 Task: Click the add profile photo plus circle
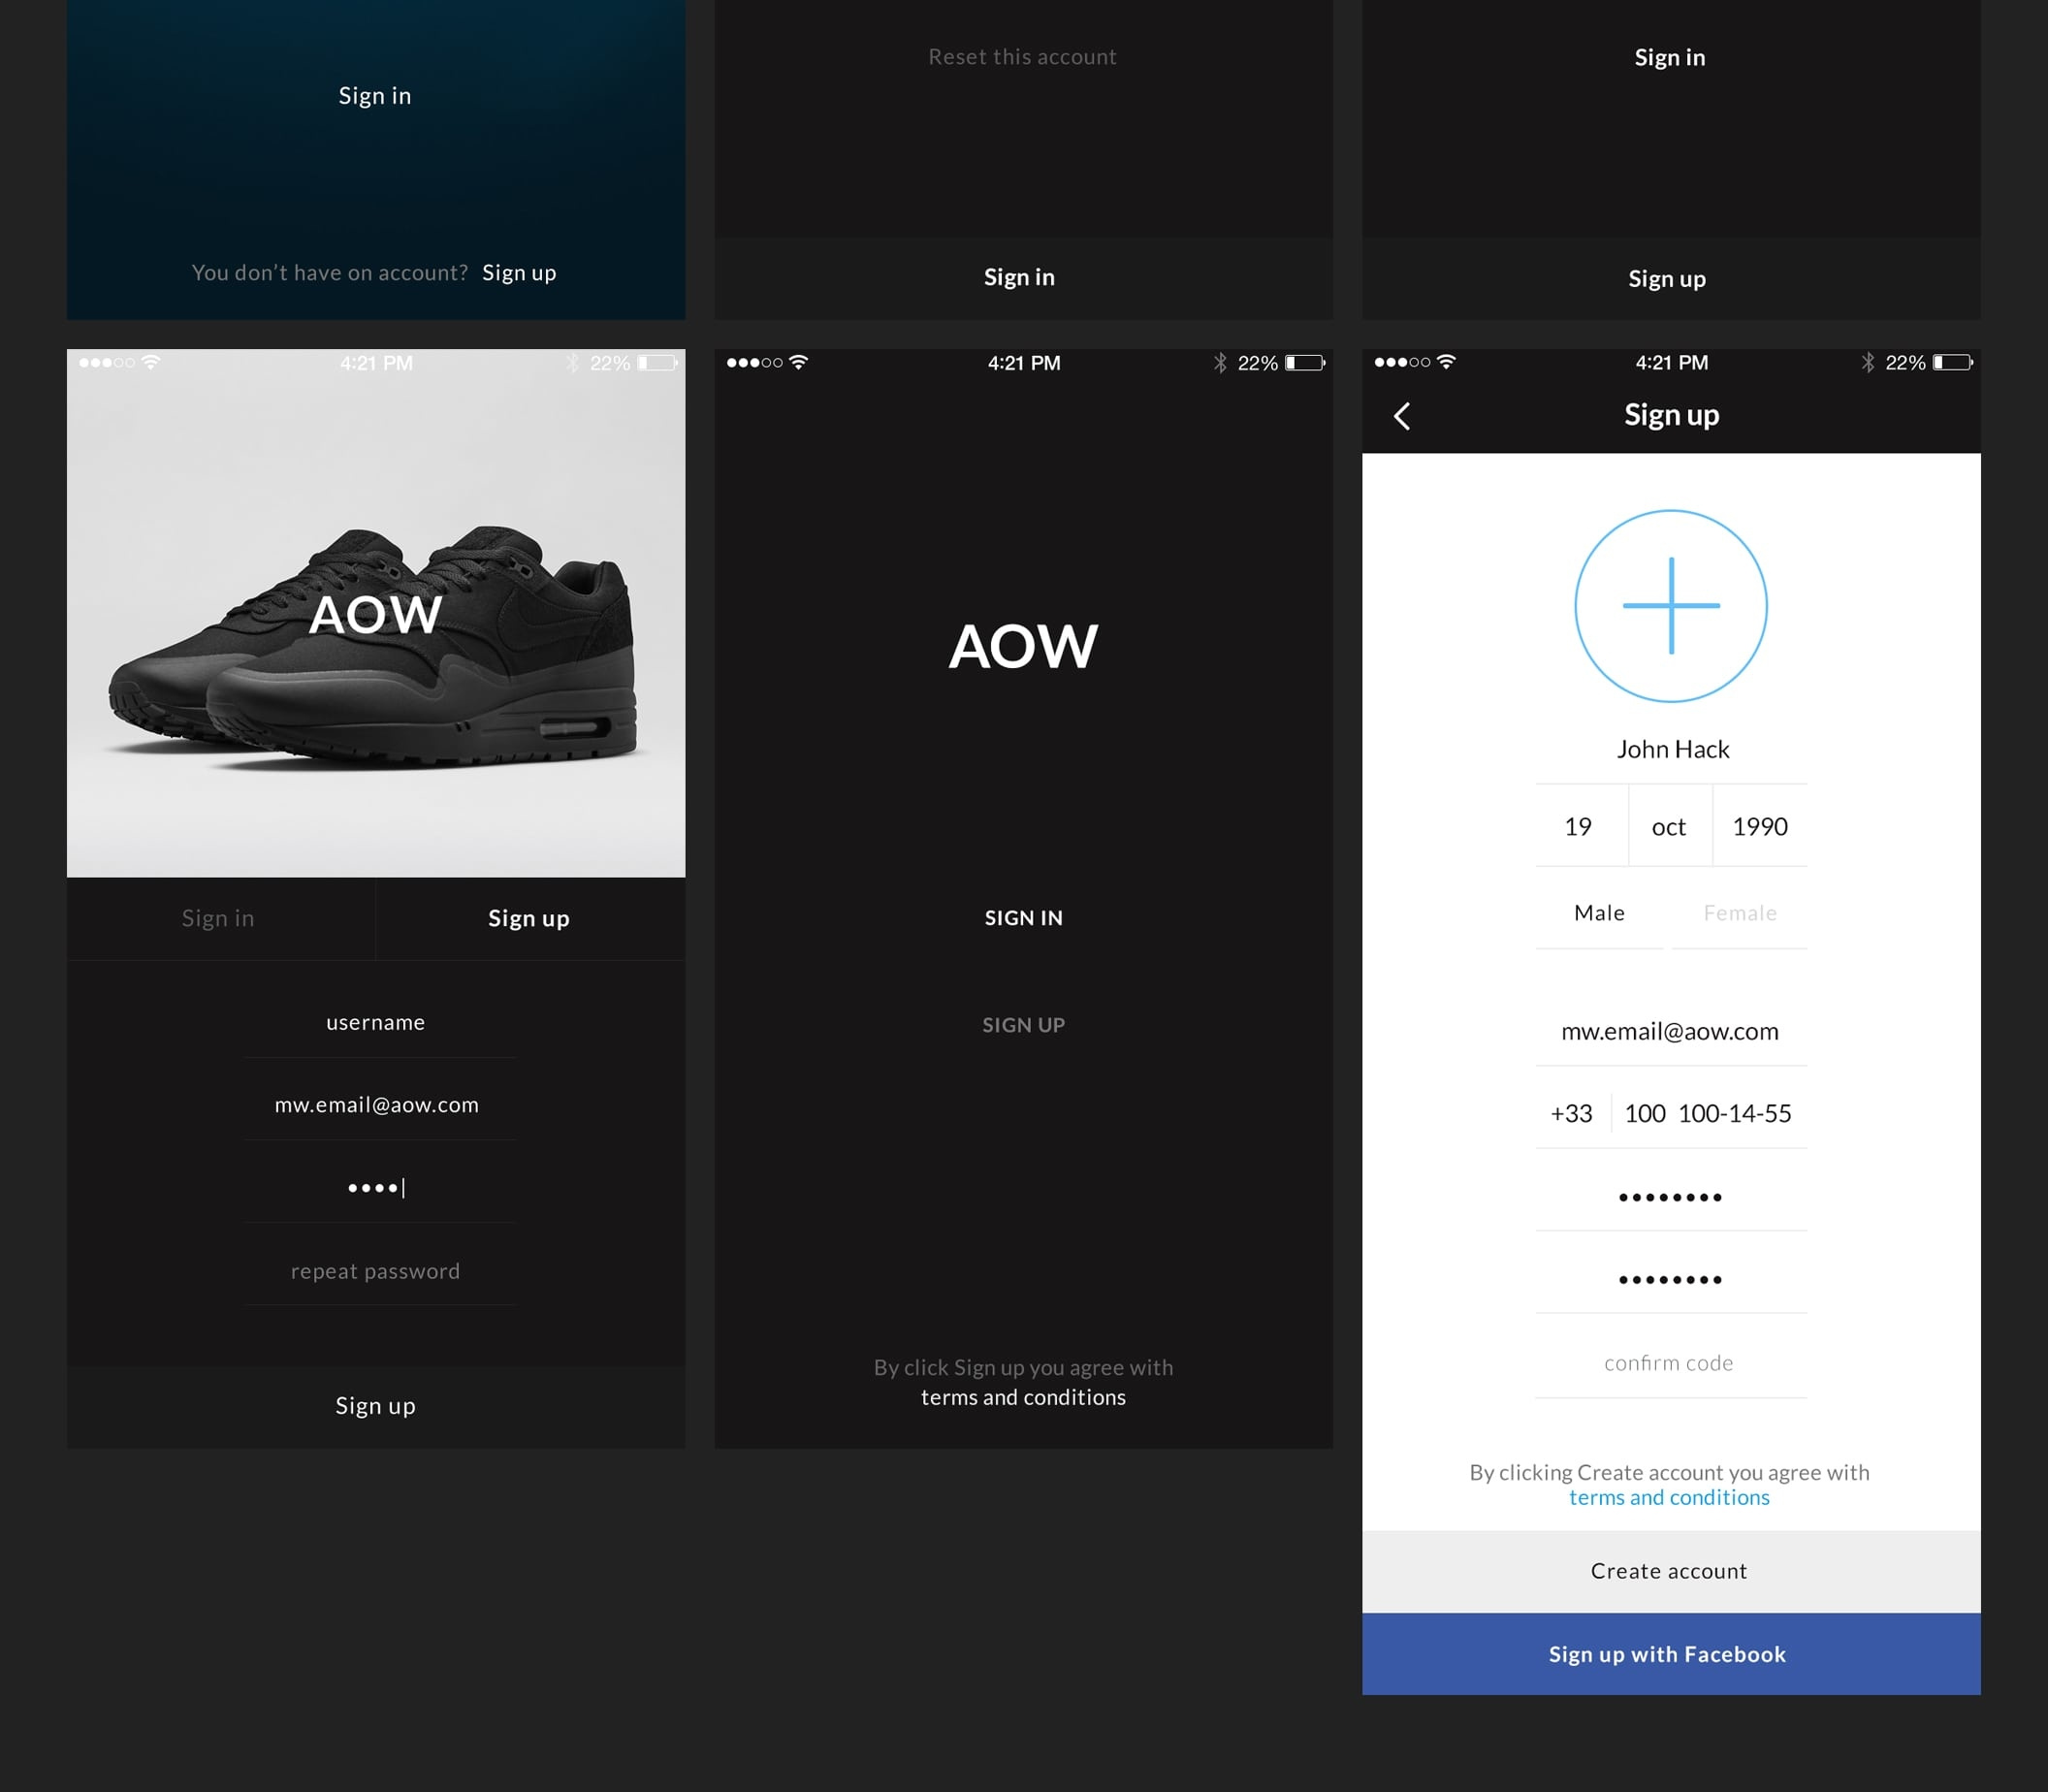tap(1670, 606)
